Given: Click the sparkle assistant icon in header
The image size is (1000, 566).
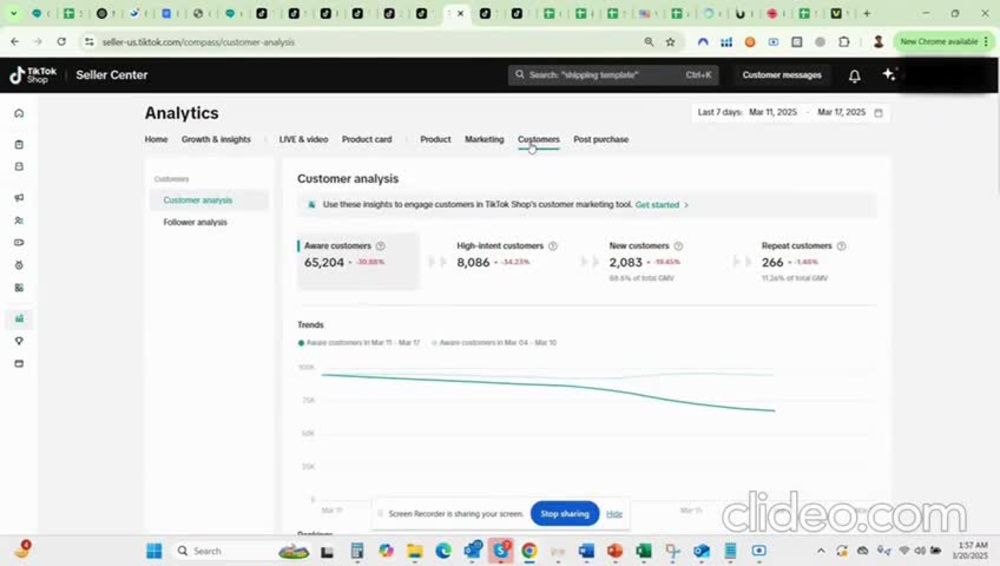Looking at the screenshot, I should pyautogui.click(x=889, y=75).
